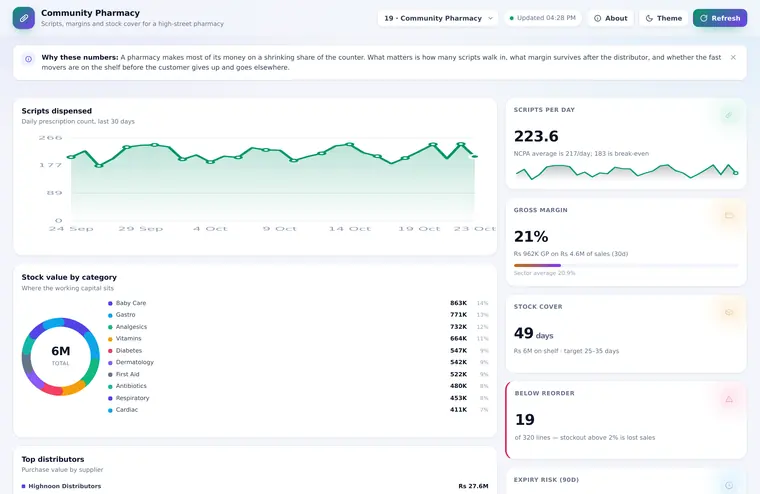Click the 21% gross margin value
The image size is (760, 494).
point(531,237)
